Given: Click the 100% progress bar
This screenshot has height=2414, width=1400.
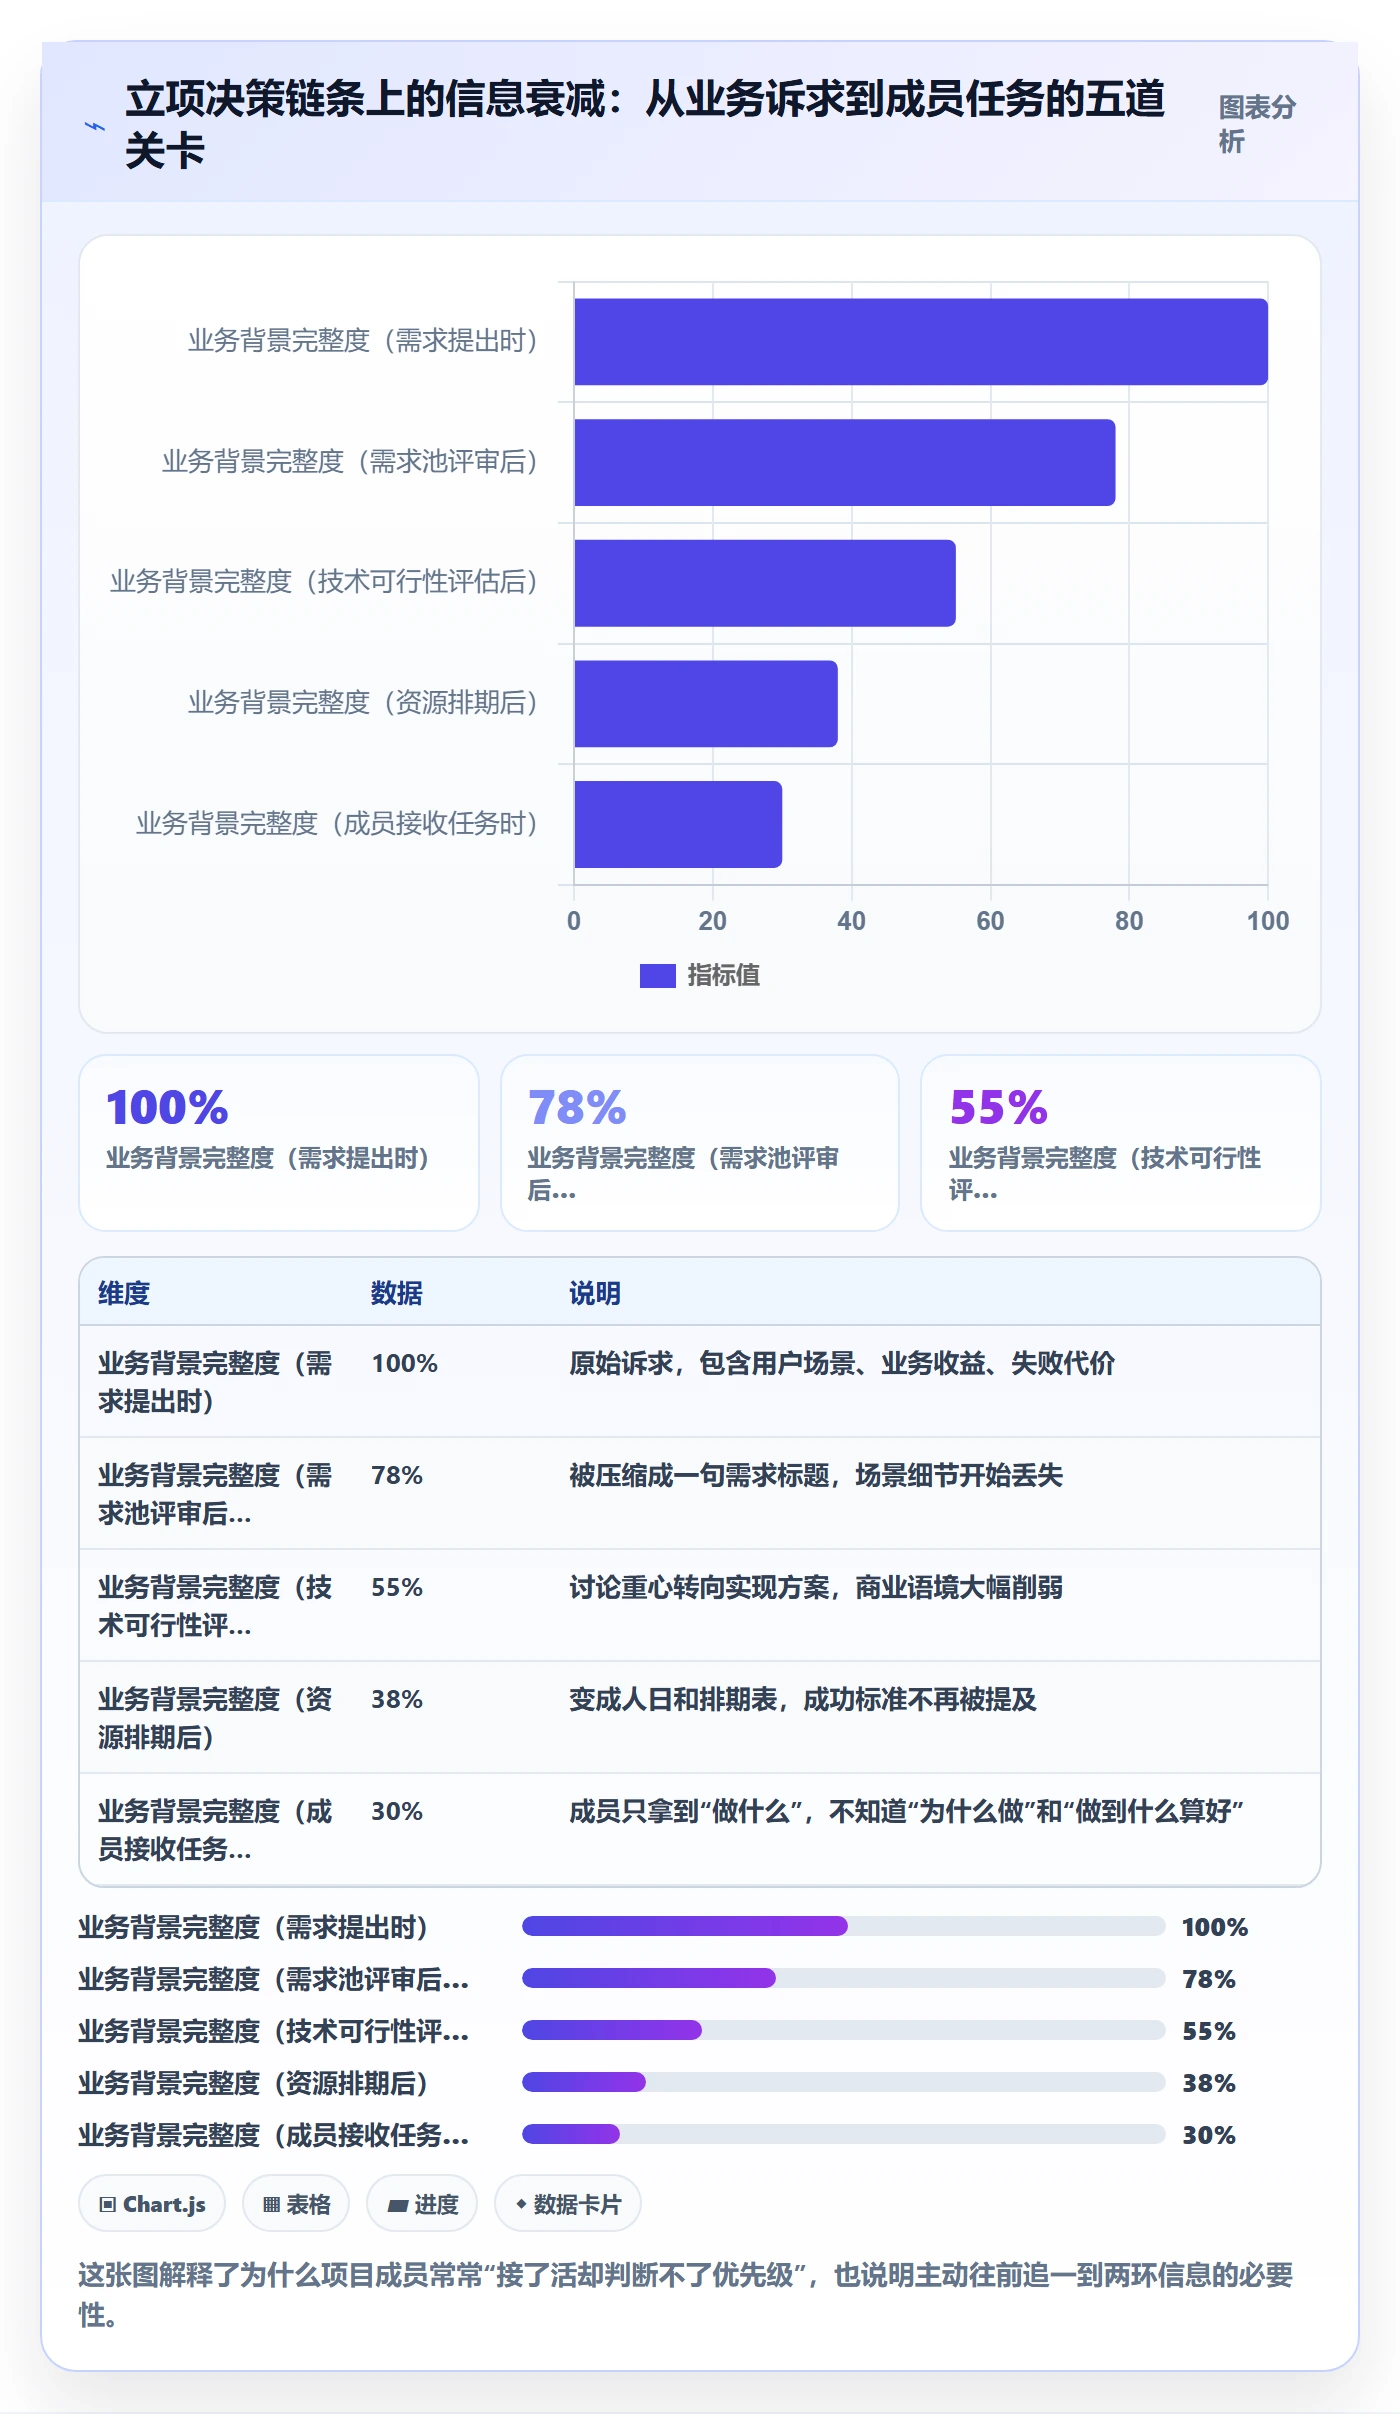Looking at the screenshot, I should coord(844,1926).
